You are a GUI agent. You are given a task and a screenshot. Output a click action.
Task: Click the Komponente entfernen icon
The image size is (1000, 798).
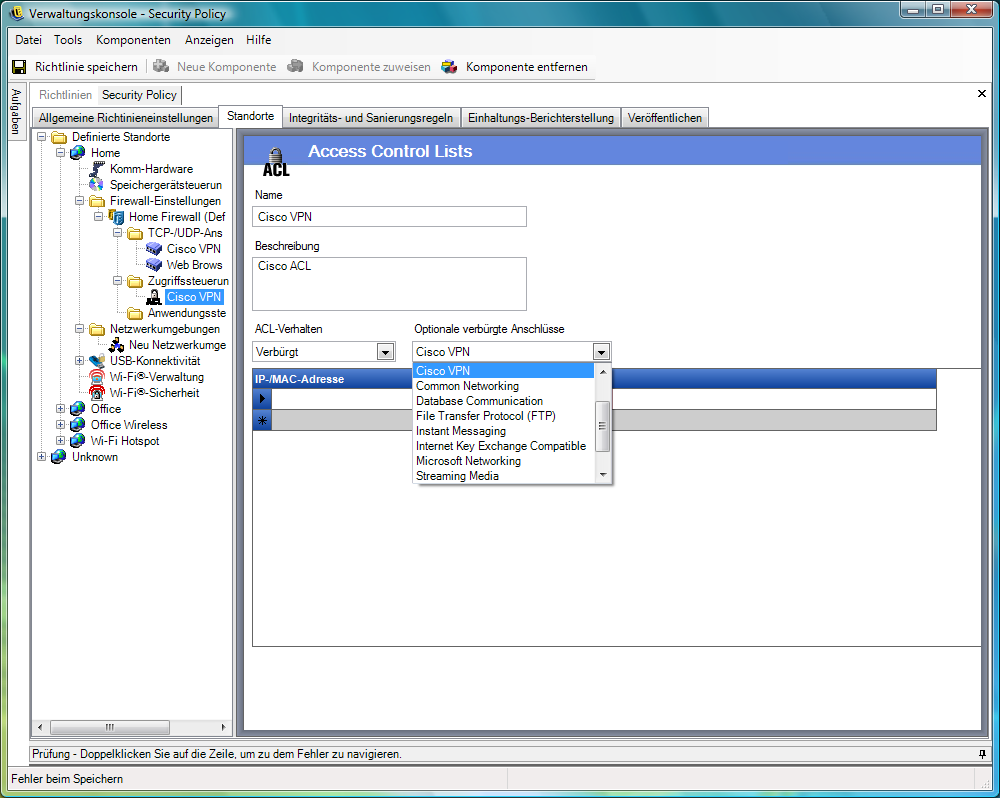[x=450, y=66]
